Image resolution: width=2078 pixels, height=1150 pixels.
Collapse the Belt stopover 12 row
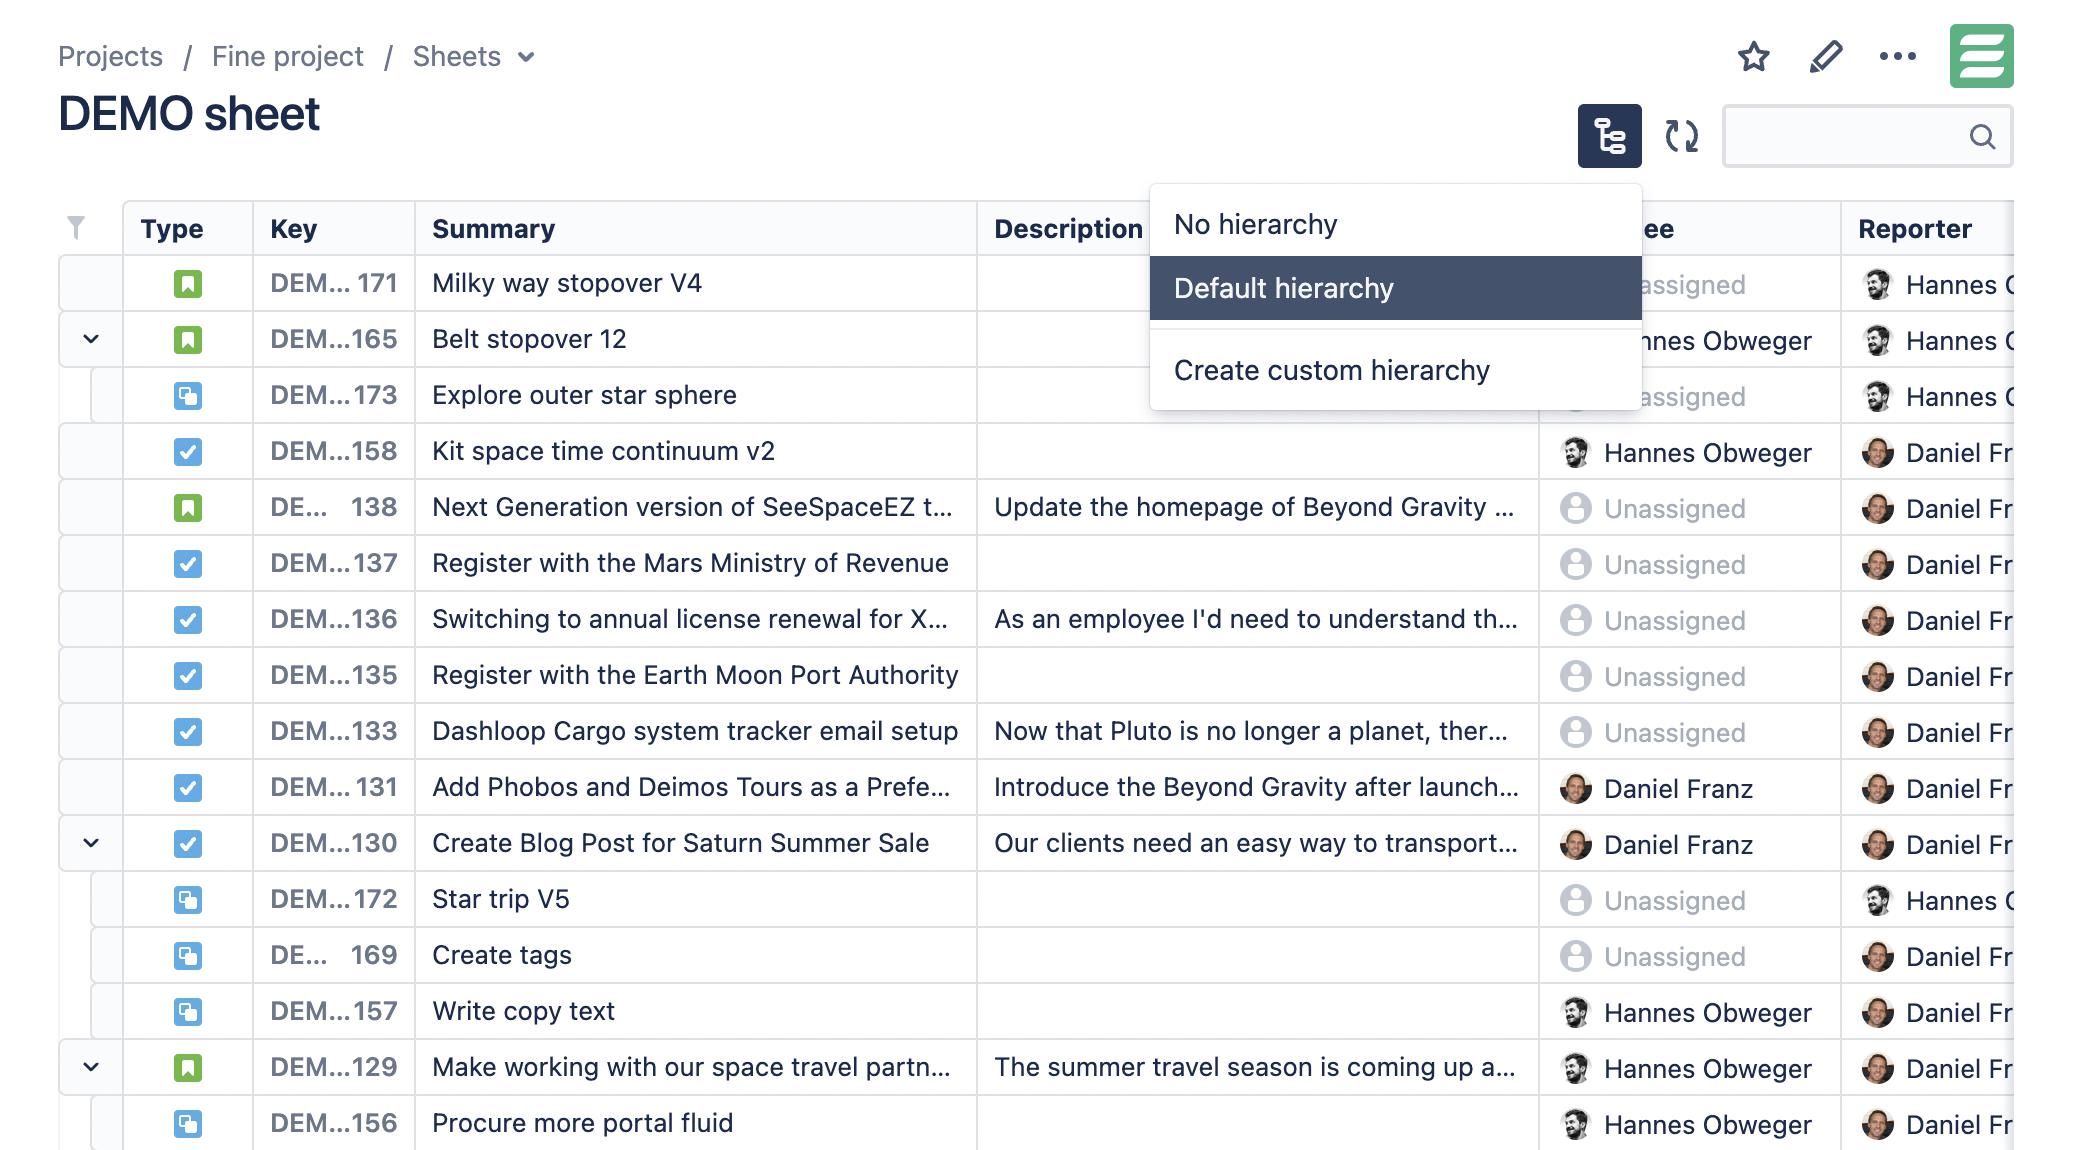89,339
